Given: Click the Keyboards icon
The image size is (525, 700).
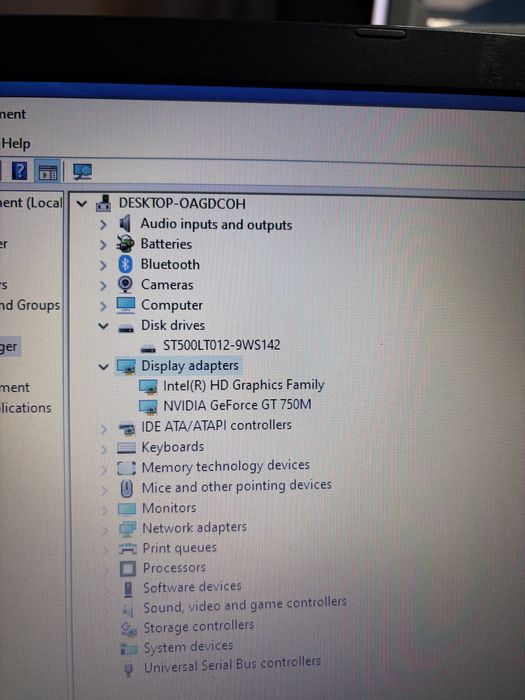Looking at the screenshot, I should click(x=126, y=448).
